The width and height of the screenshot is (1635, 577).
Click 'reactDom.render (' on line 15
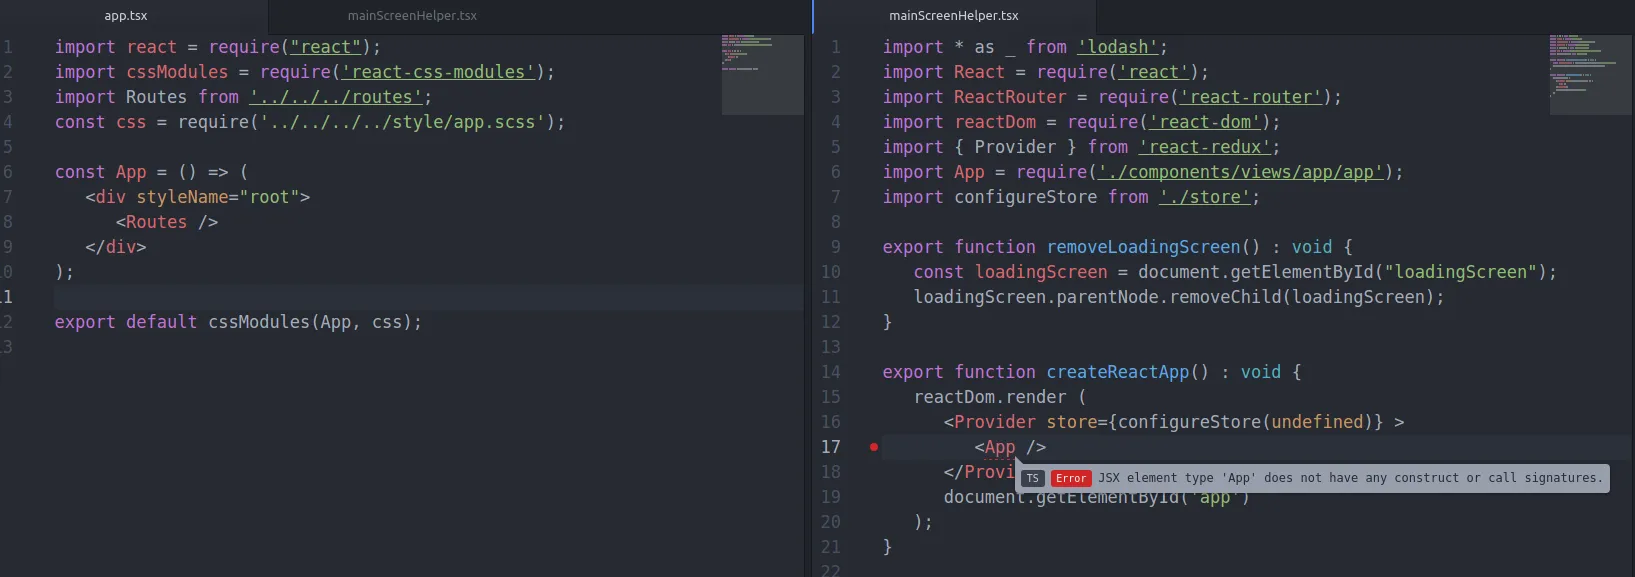(x=1000, y=397)
